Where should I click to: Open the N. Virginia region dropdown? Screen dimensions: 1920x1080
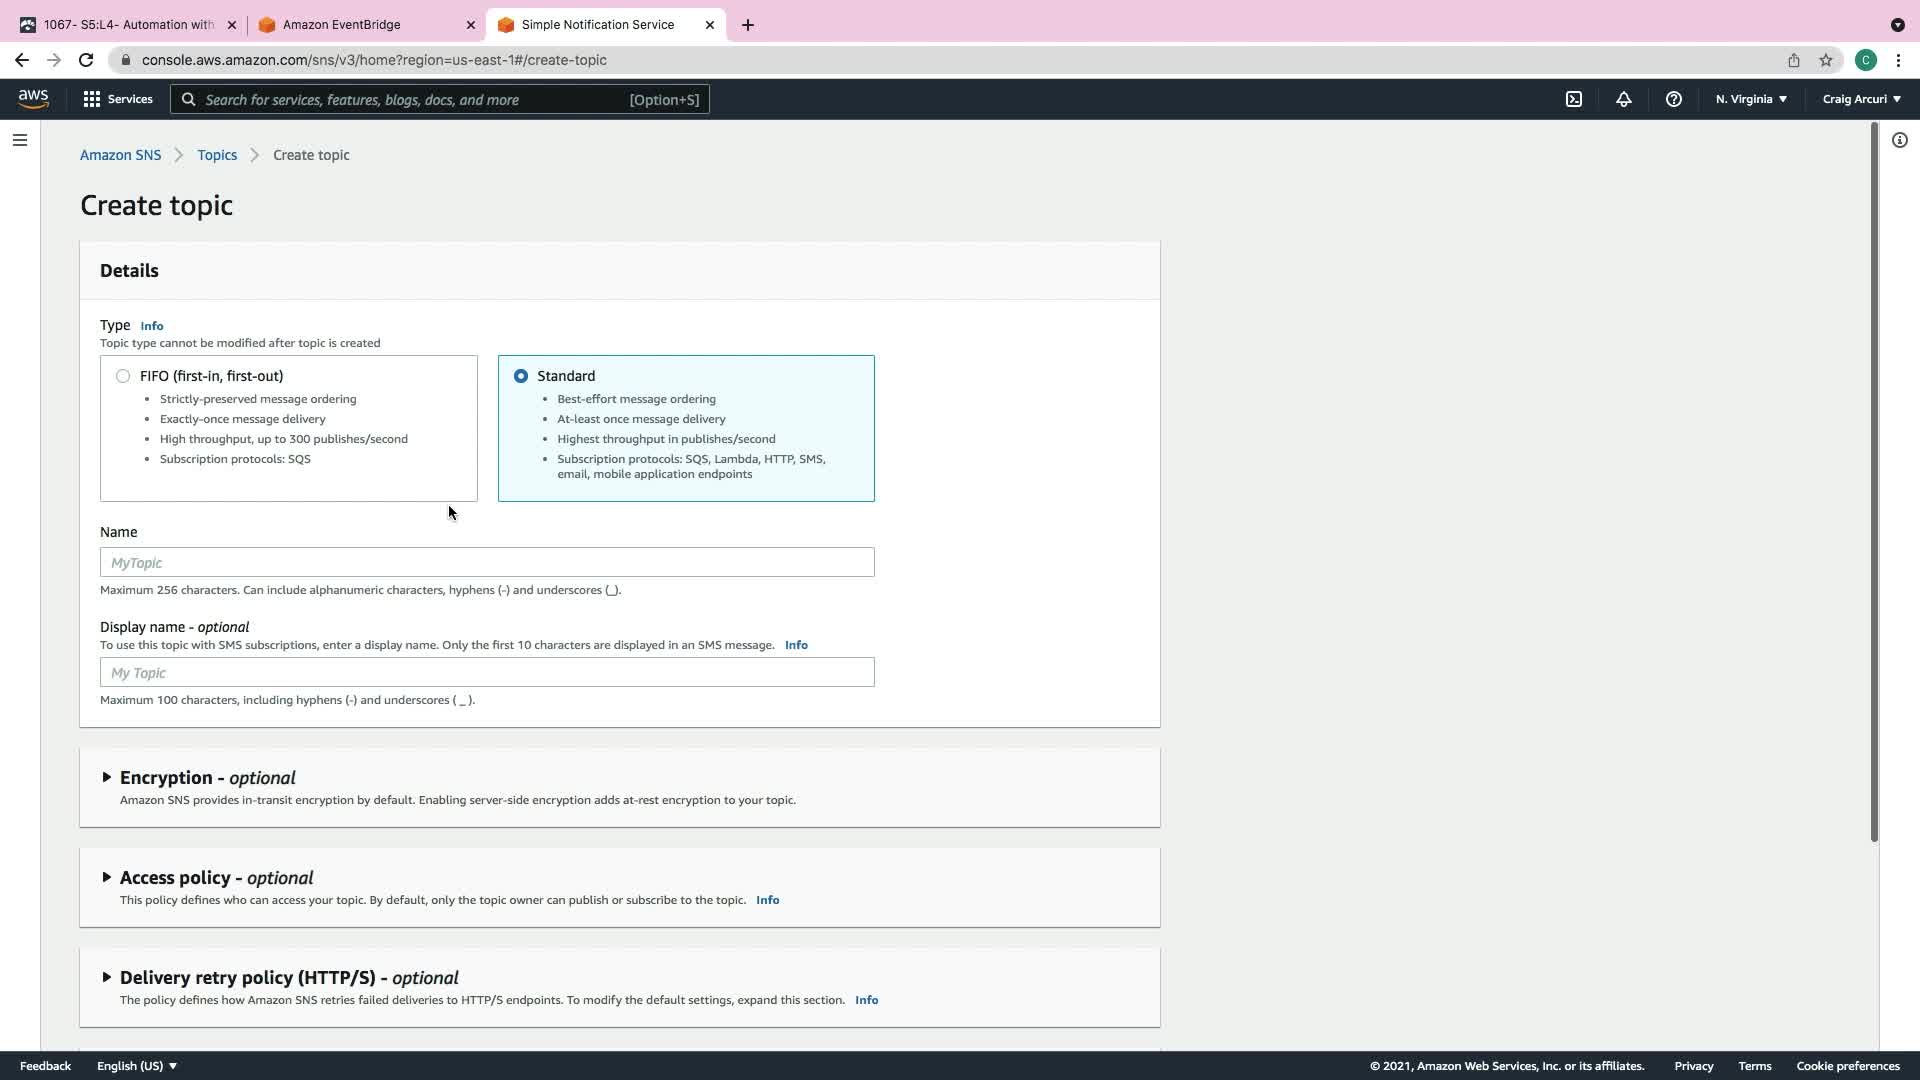(x=1751, y=99)
